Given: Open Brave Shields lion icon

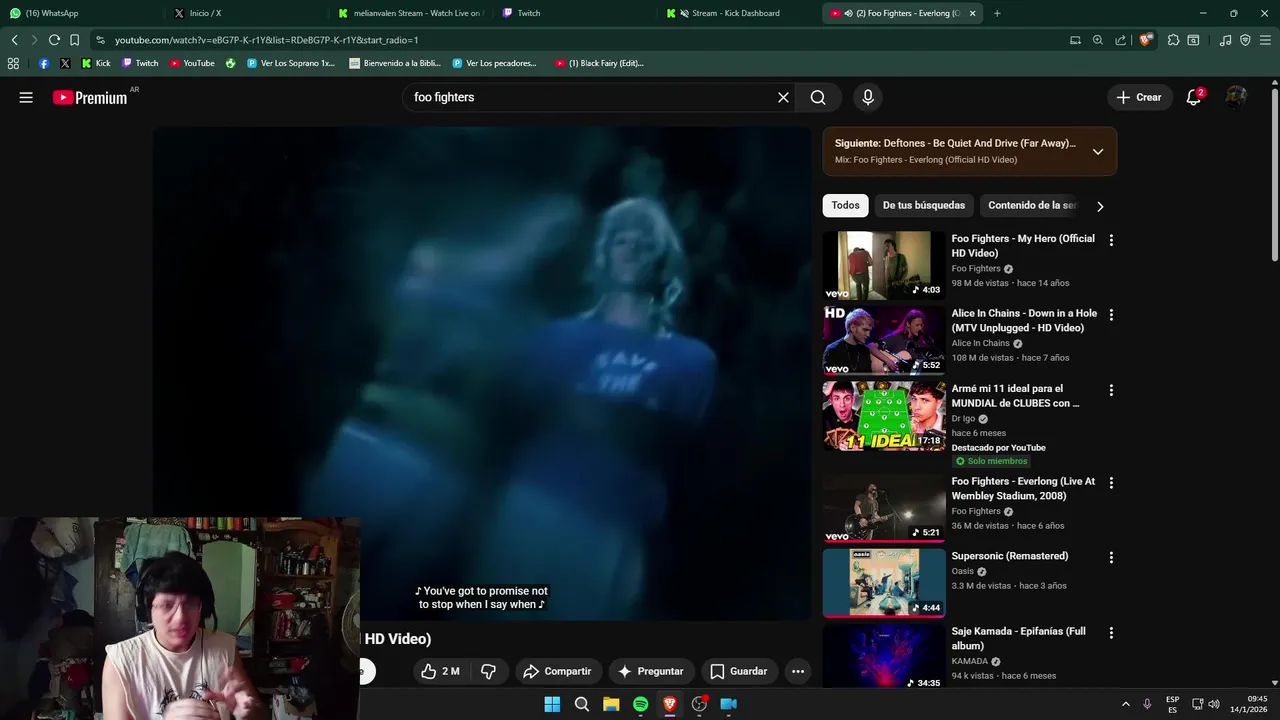Looking at the screenshot, I should 1146,40.
